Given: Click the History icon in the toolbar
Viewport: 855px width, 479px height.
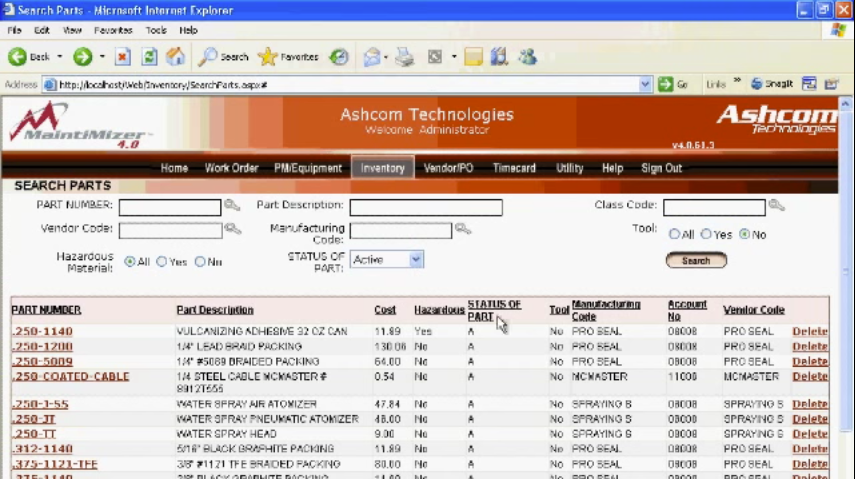Looking at the screenshot, I should [339, 56].
